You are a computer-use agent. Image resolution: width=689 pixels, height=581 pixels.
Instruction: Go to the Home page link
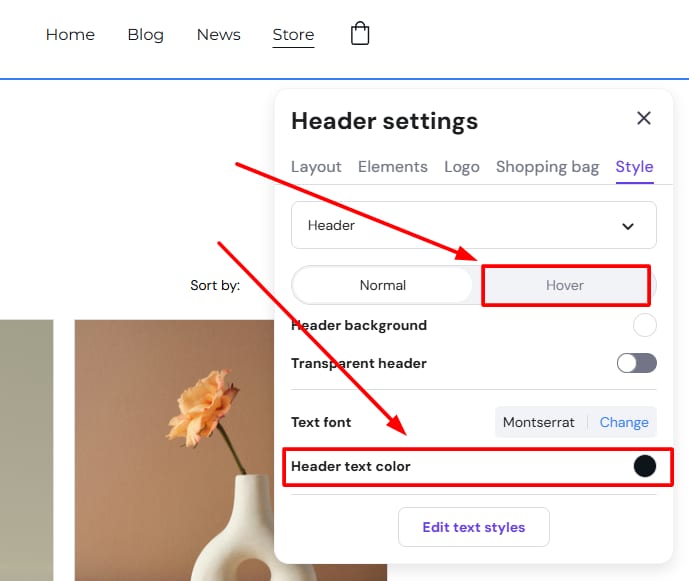click(x=70, y=35)
